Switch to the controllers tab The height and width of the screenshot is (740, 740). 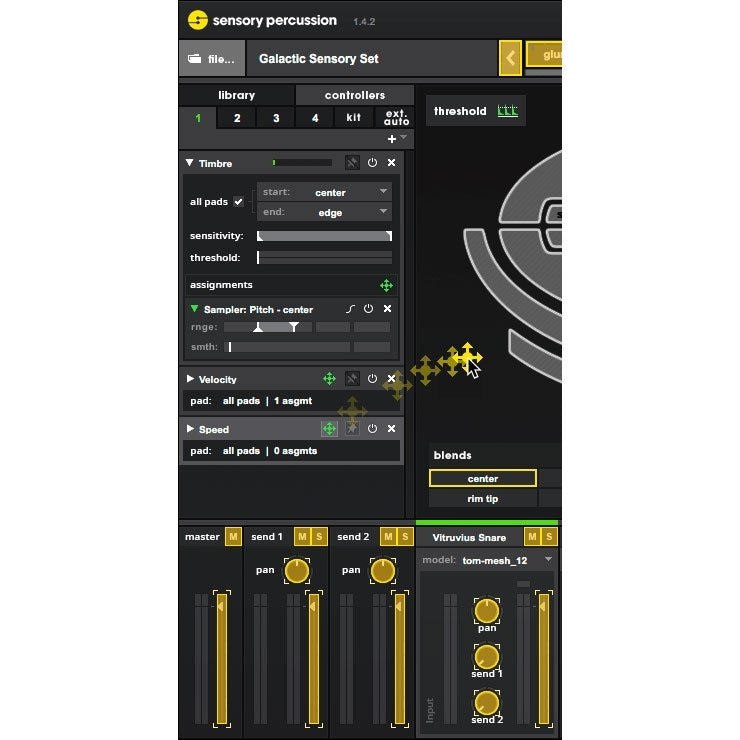pyautogui.click(x=355, y=95)
